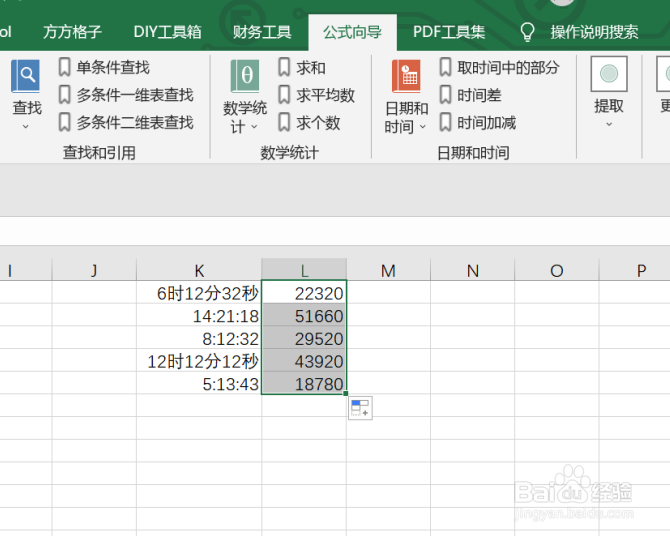Choose the 求平均数 formula
The height and width of the screenshot is (536, 670).
coord(326,95)
